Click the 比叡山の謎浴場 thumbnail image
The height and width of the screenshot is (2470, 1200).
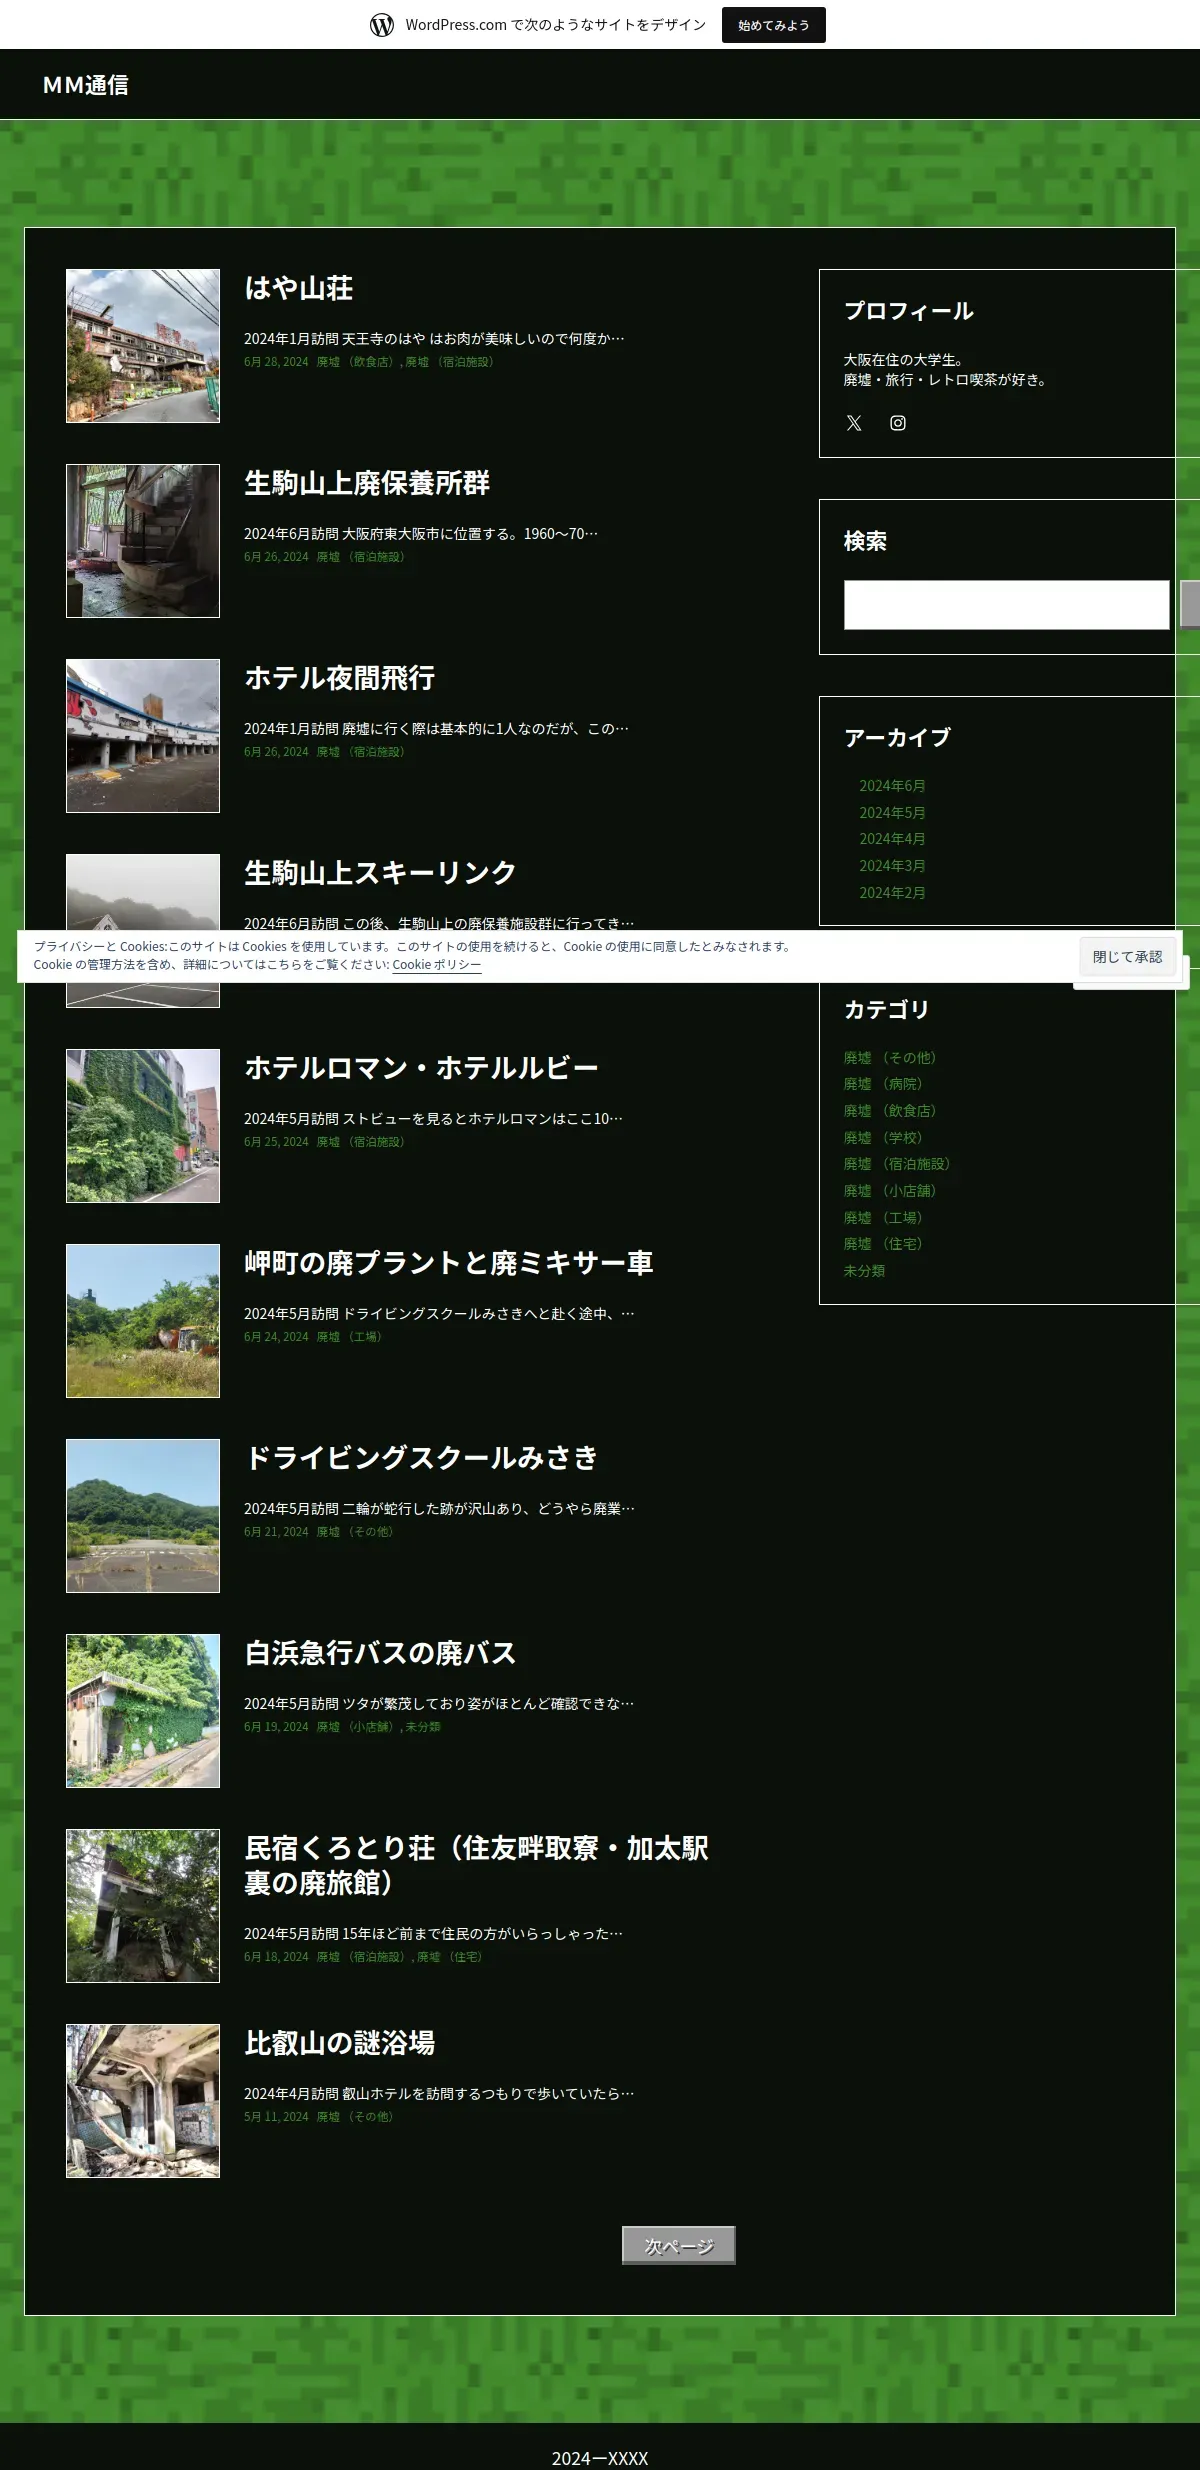click(143, 2101)
